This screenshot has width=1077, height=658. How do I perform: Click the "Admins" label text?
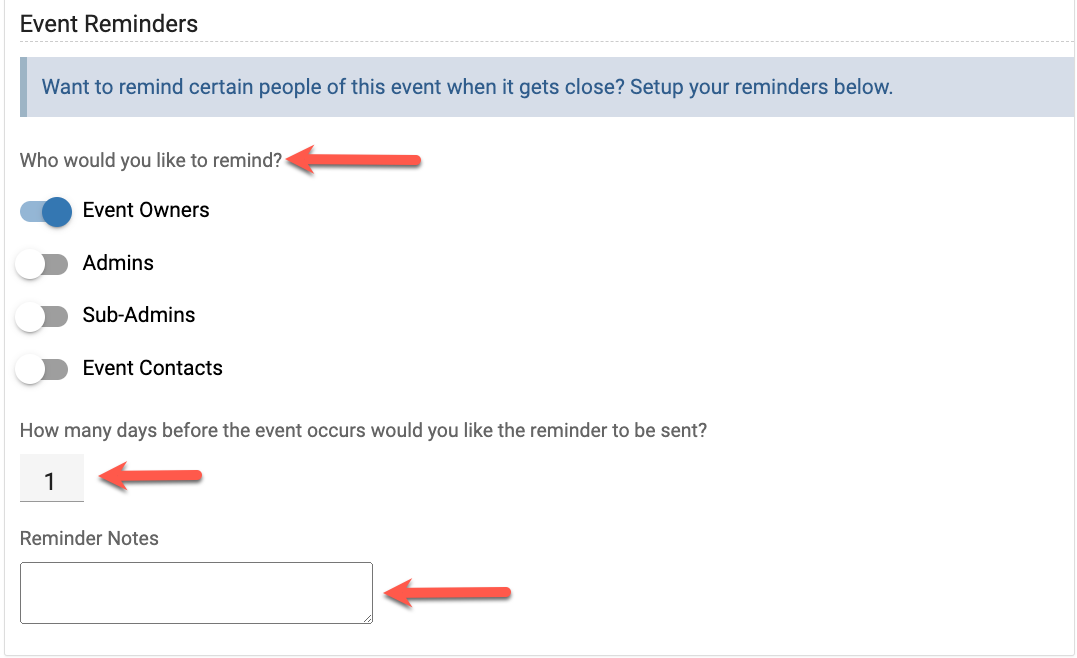(118, 264)
